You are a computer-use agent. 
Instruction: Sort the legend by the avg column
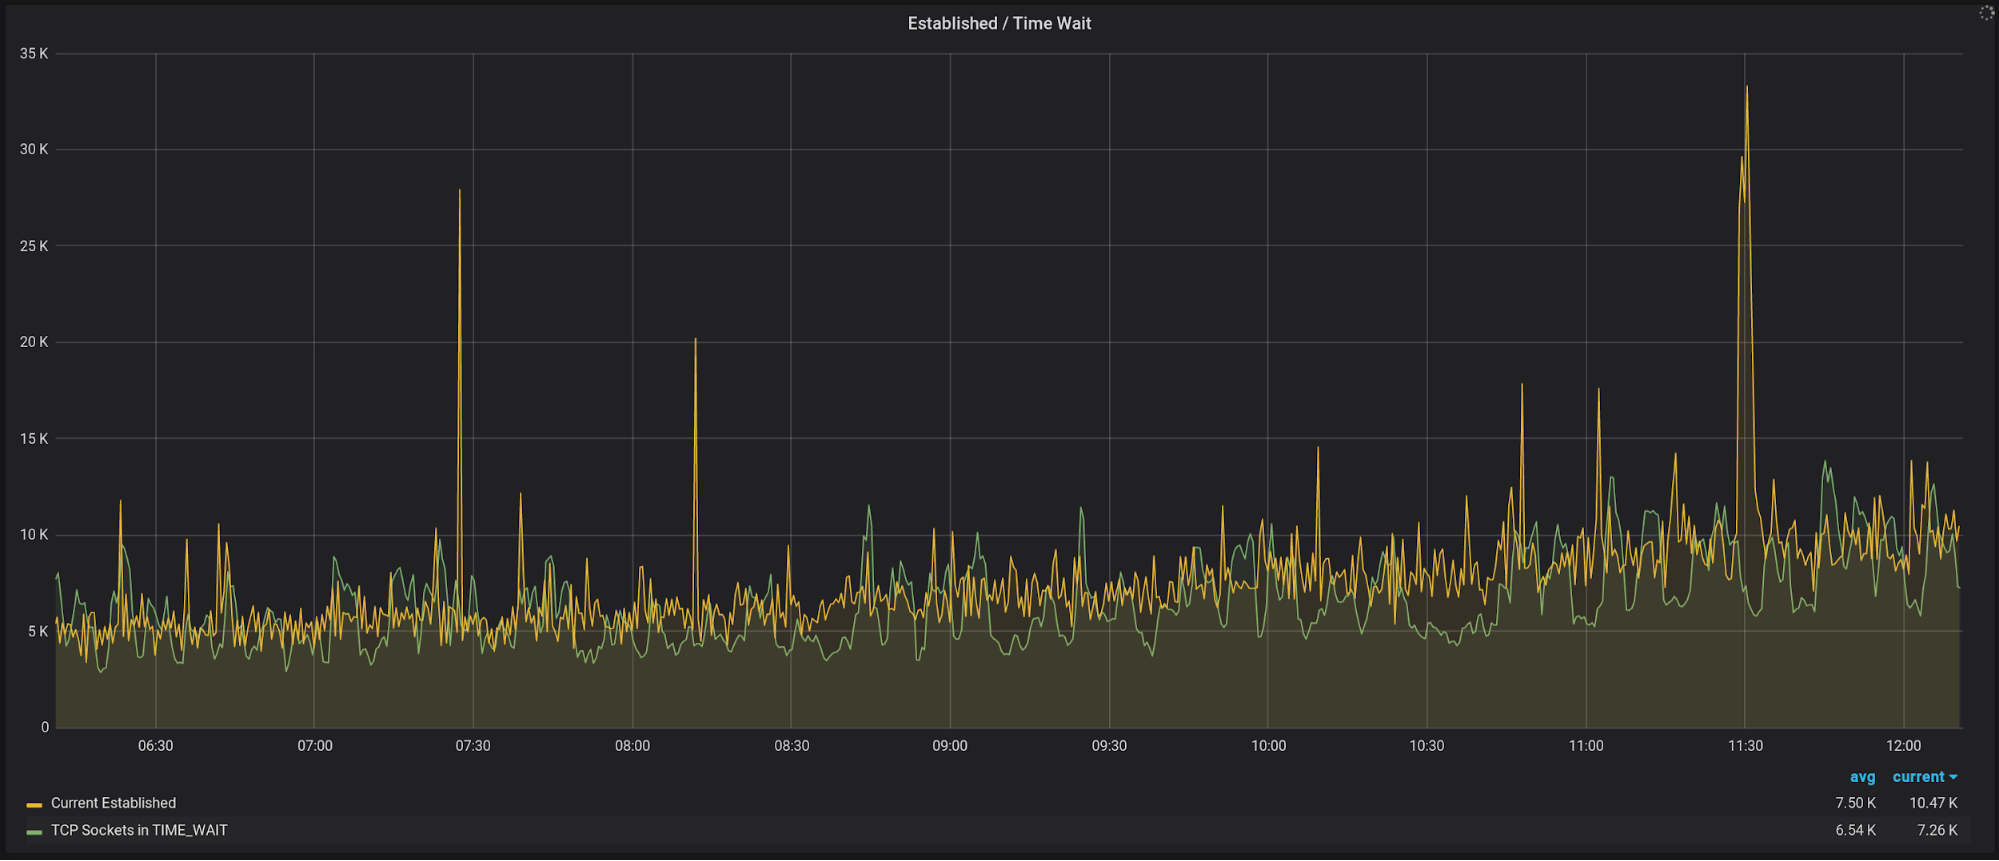click(x=1862, y=777)
